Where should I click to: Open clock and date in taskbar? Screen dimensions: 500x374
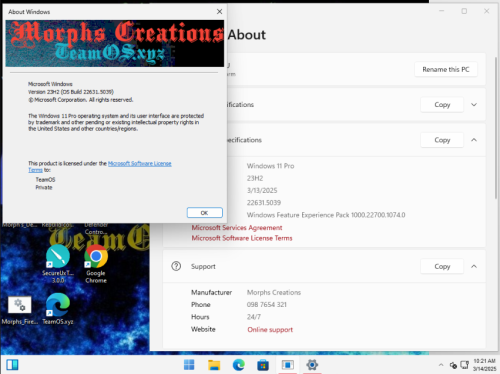point(484,365)
